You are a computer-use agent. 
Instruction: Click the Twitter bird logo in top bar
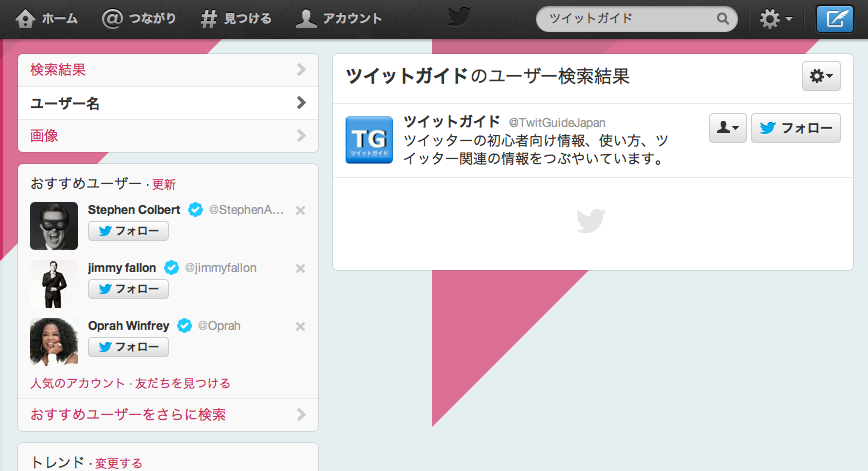(x=459, y=17)
